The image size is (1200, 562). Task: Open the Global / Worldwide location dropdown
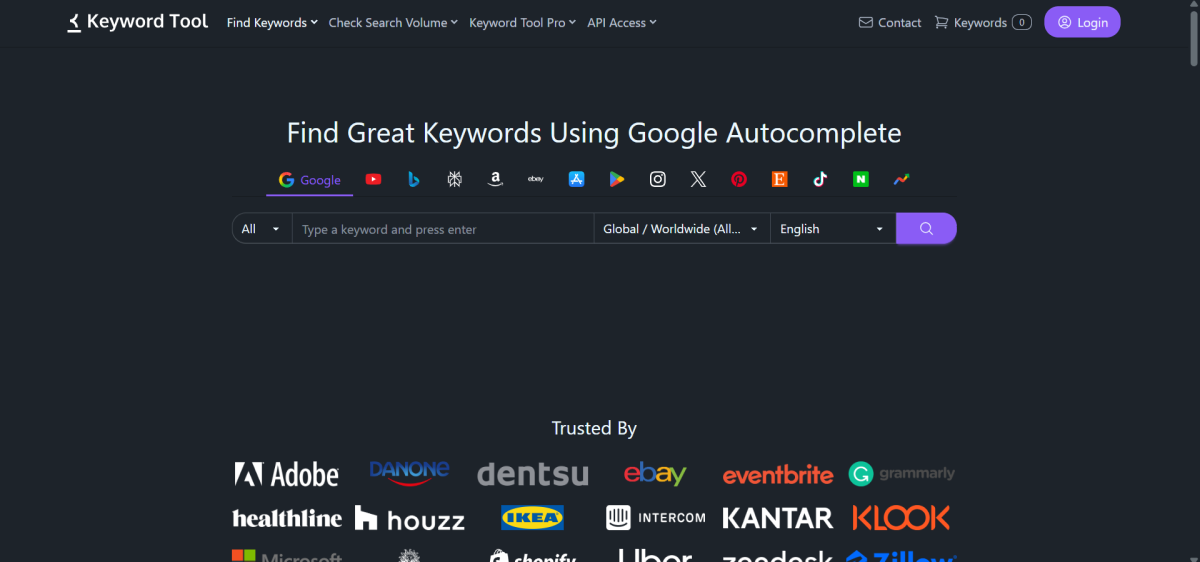pos(682,229)
